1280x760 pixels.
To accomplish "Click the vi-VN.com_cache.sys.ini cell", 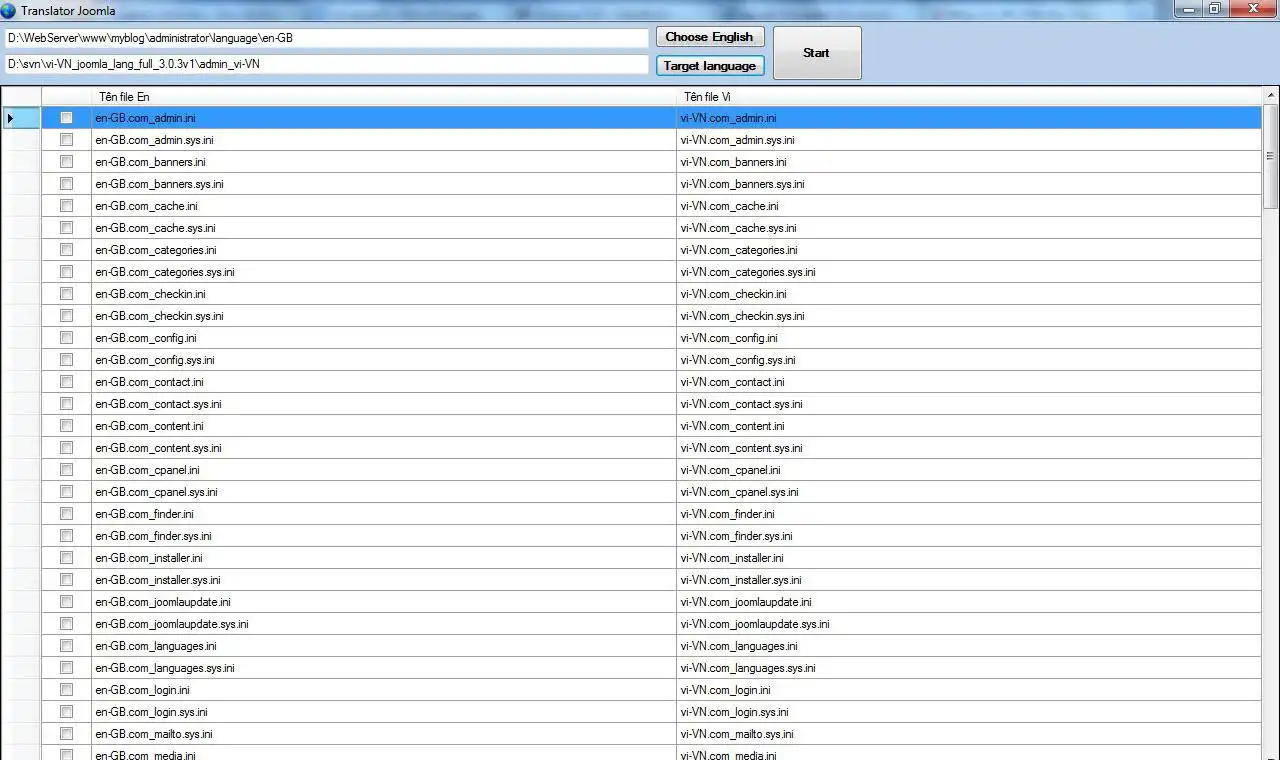I will click(x=969, y=228).
